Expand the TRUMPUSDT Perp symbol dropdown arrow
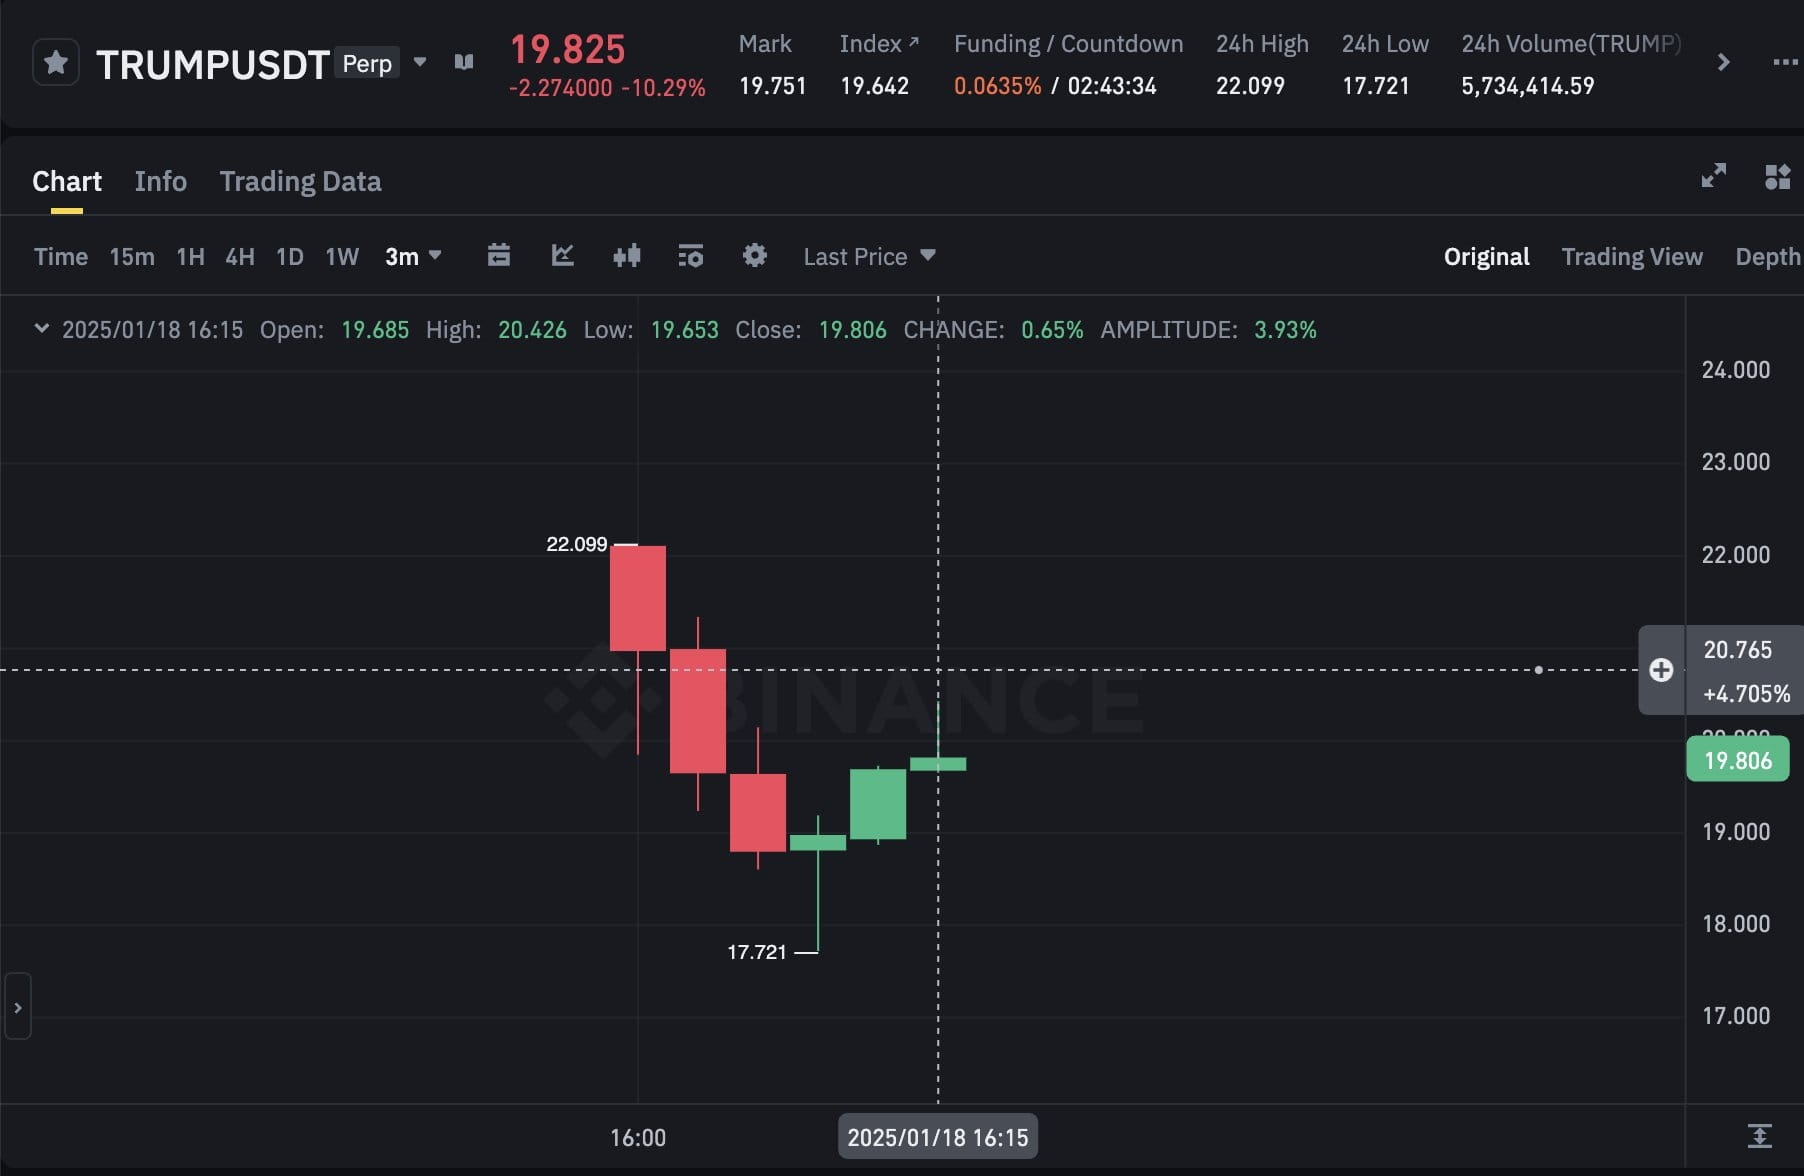The width and height of the screenshot is (1804, 1176). pyautogui.click(x=420, y=62)
